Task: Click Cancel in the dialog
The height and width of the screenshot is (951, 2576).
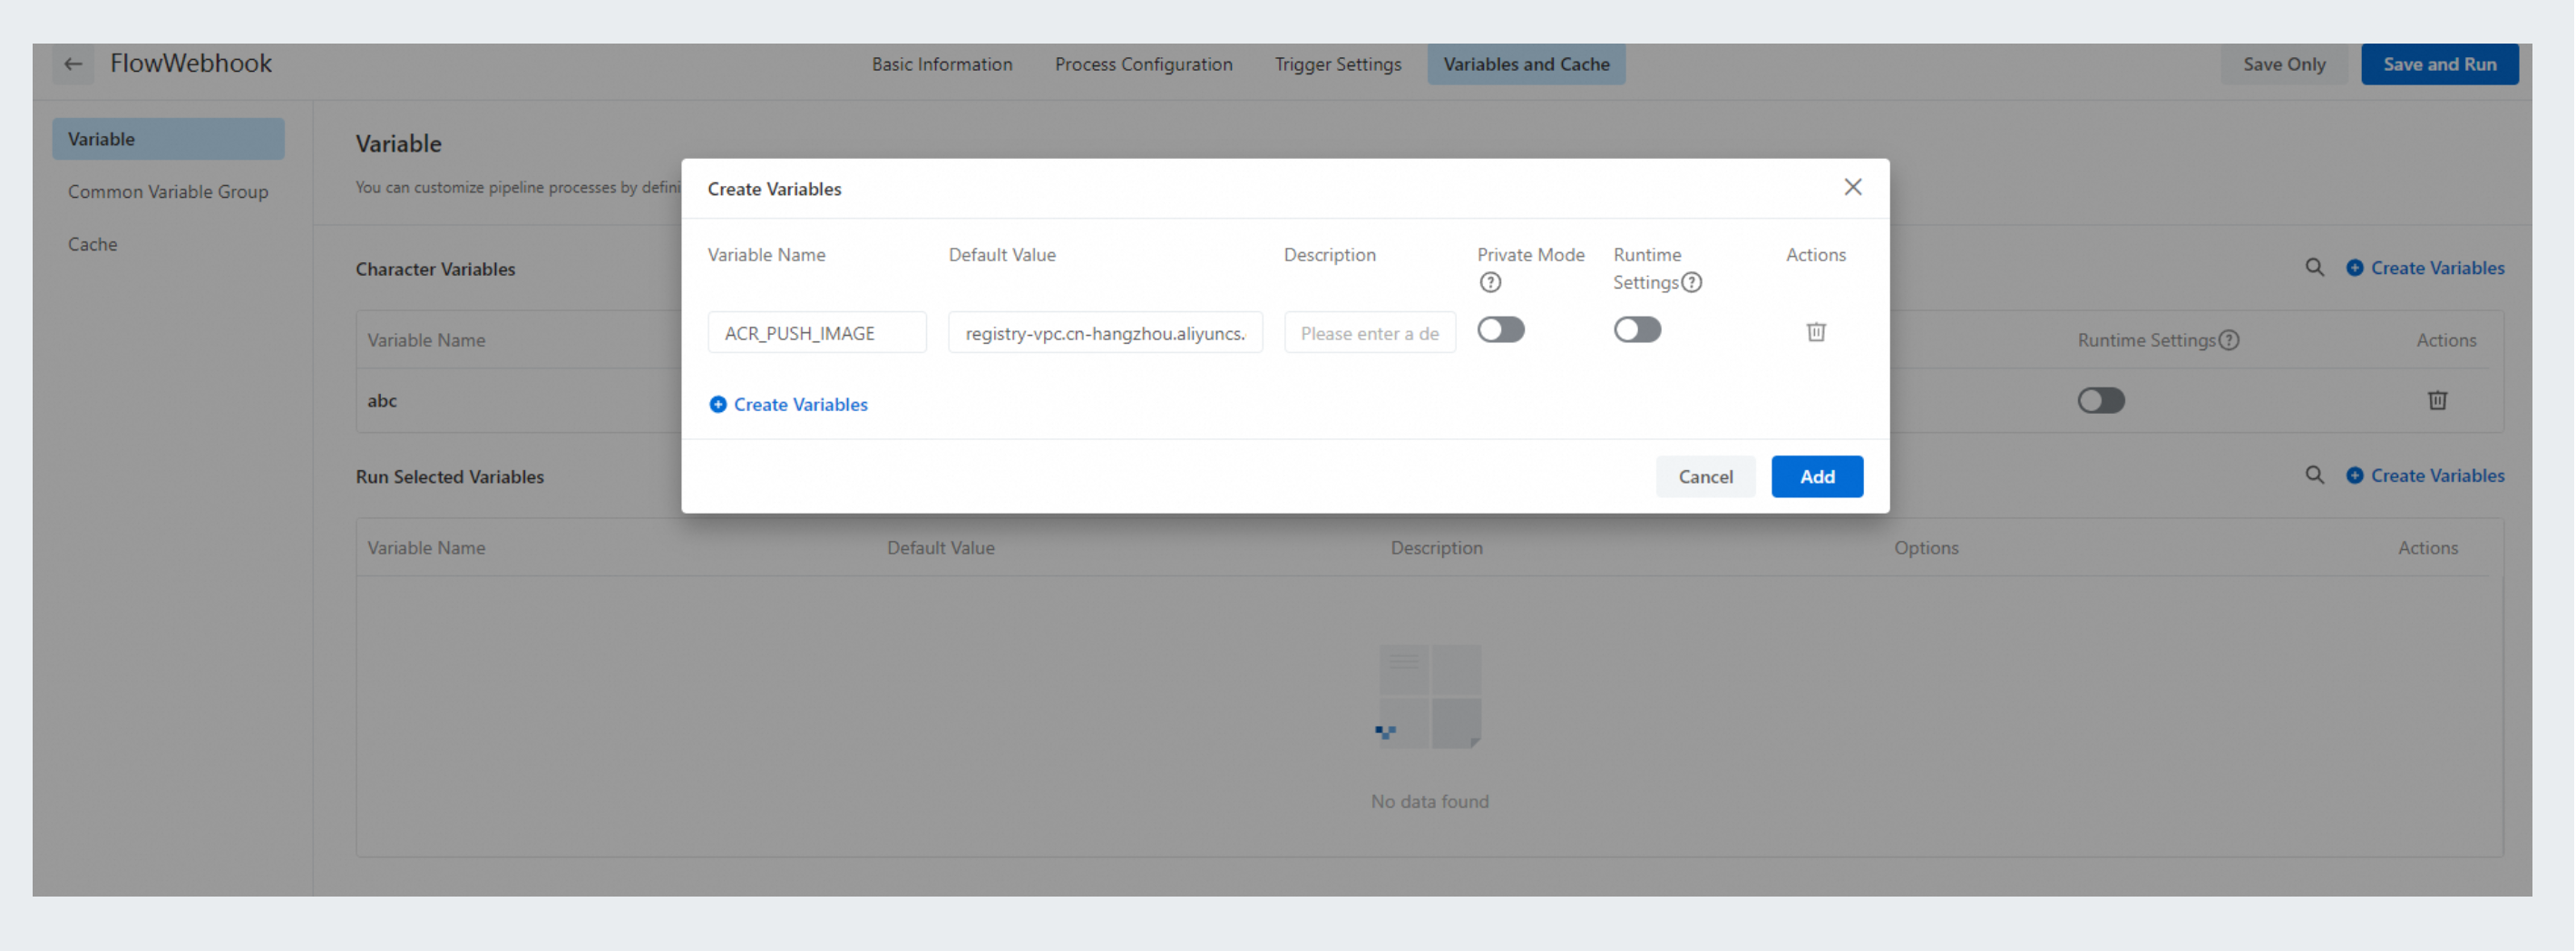Action: pos(1705,476)
